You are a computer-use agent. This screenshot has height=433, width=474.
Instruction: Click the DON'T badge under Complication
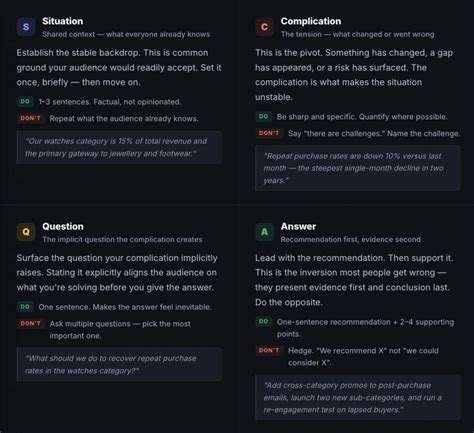[269, 133]
